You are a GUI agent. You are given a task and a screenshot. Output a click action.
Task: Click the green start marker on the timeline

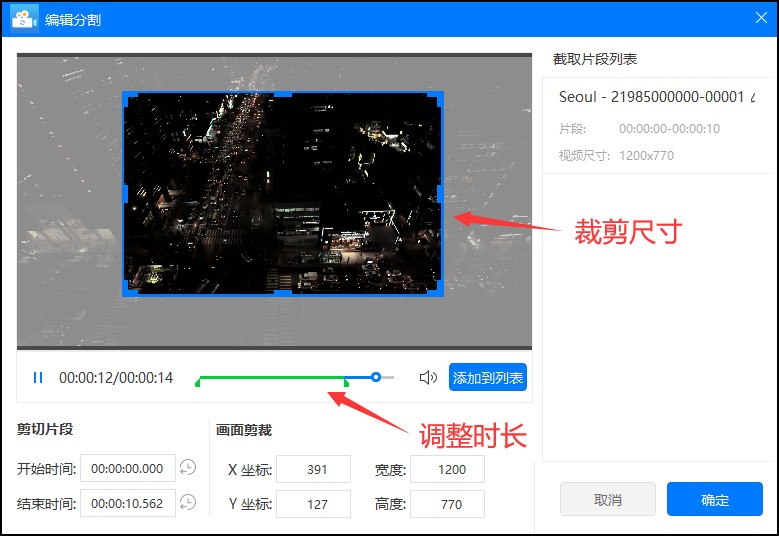point(198,382)
